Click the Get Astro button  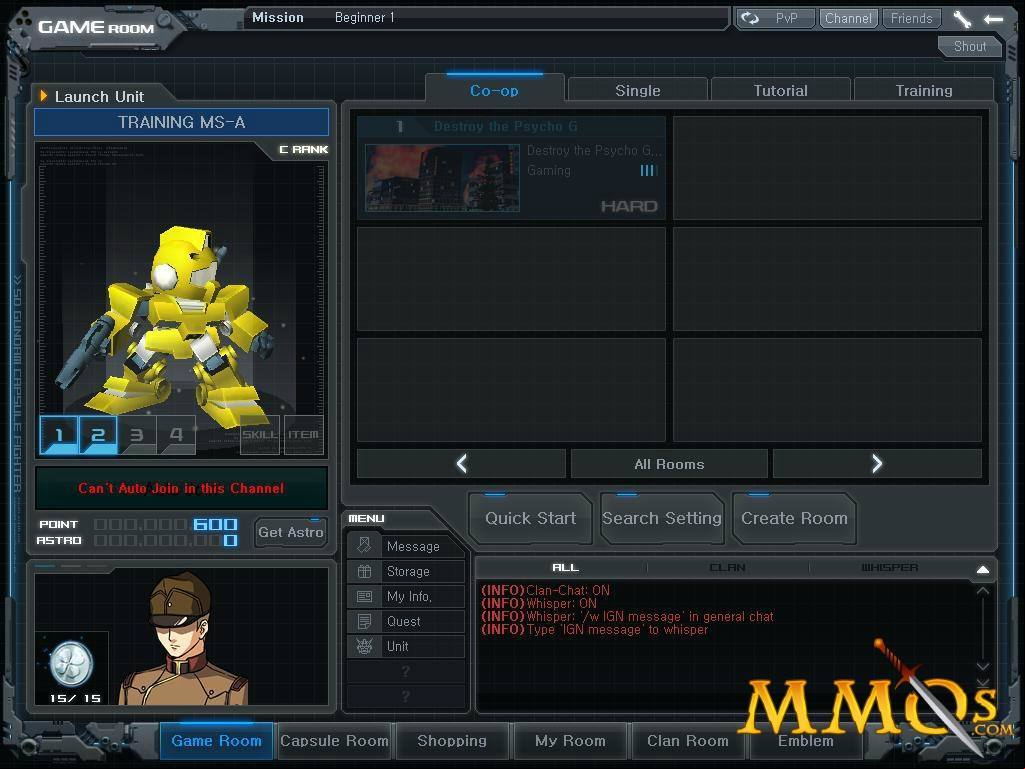(291, 532)
